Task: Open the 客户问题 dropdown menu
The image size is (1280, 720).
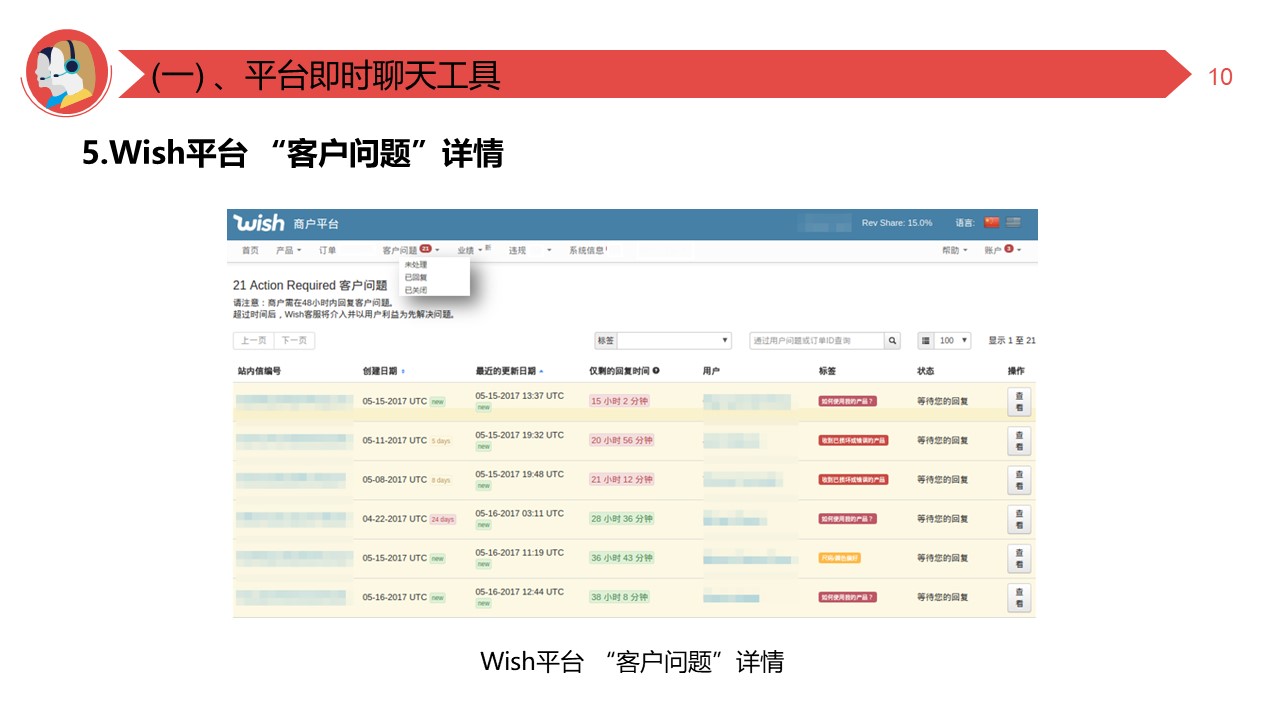Action: coord(411,250)
